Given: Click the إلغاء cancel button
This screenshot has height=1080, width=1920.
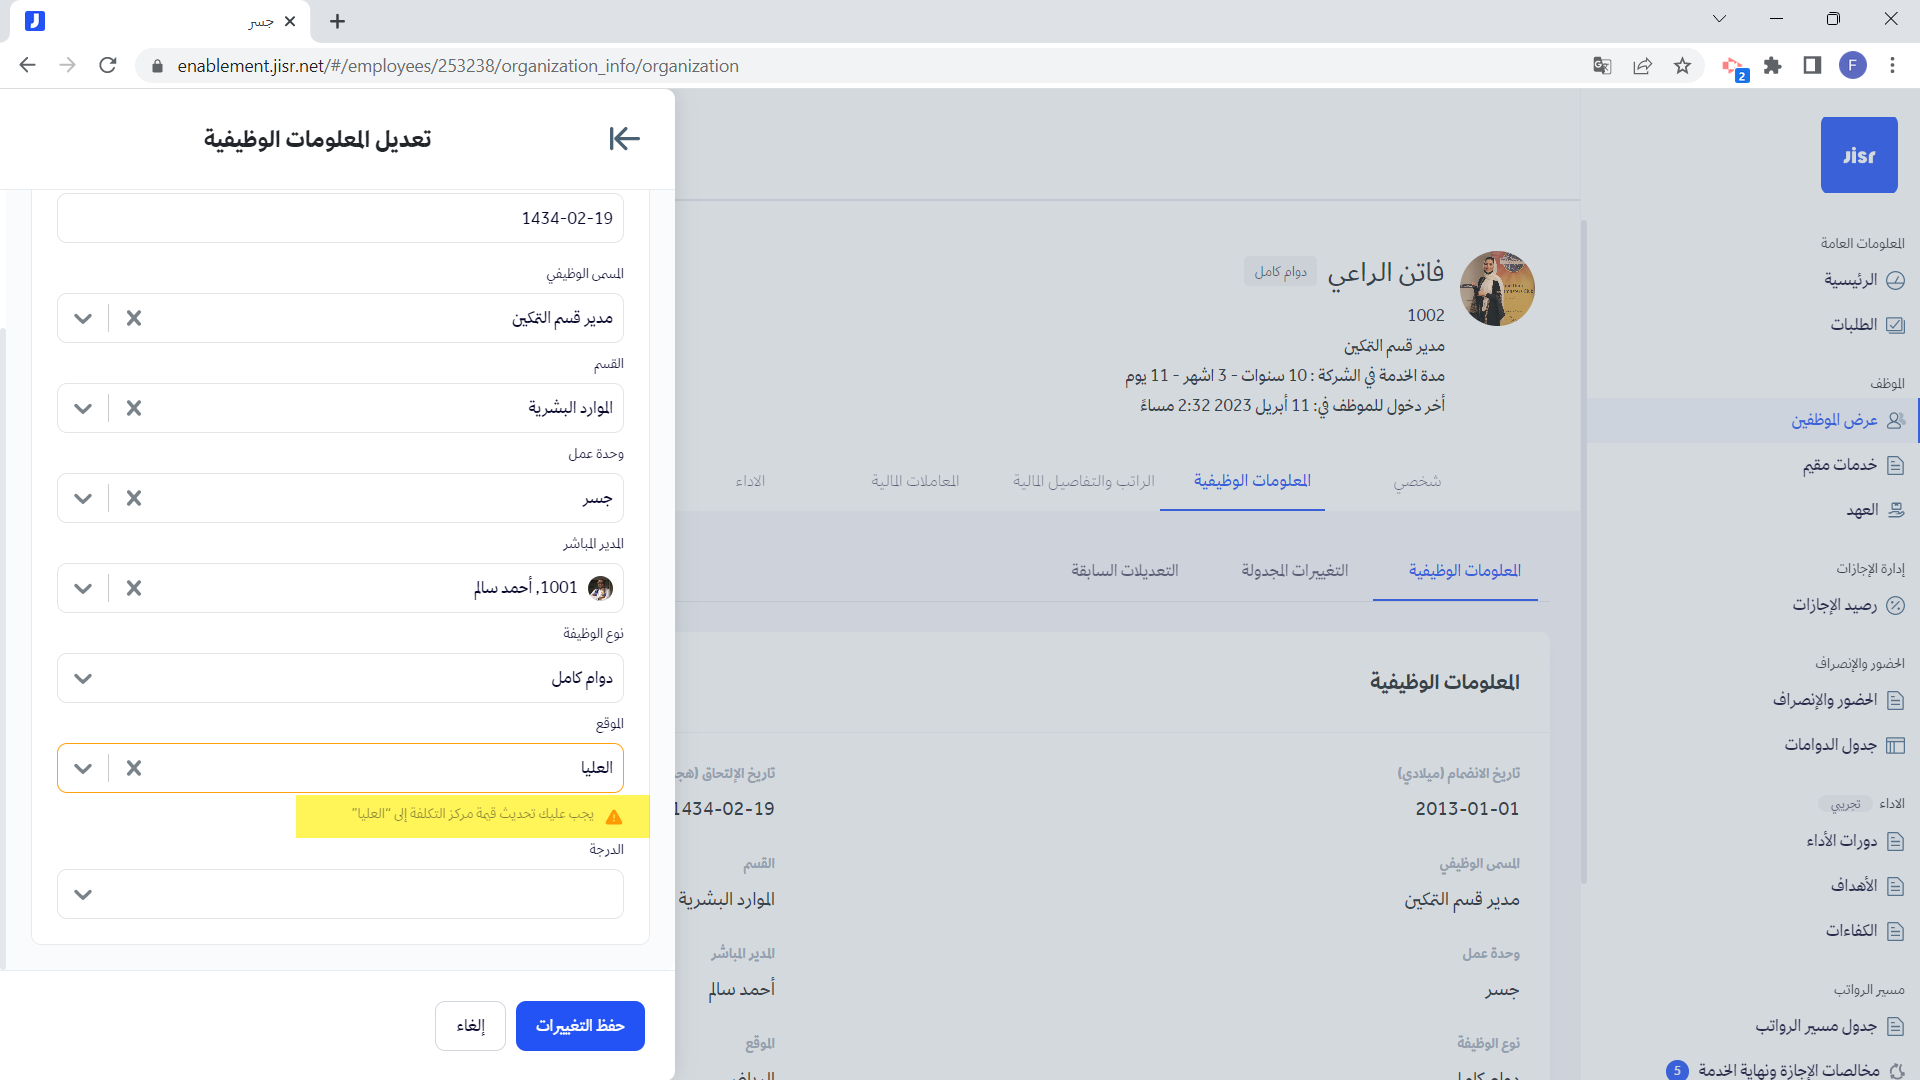Looking at the screenshot, I should (x=470, y=1026).
